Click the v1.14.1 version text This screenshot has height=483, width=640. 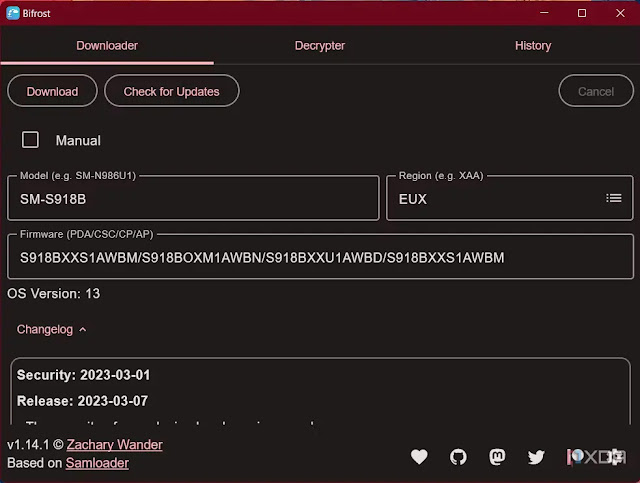[x=28, y=445]
